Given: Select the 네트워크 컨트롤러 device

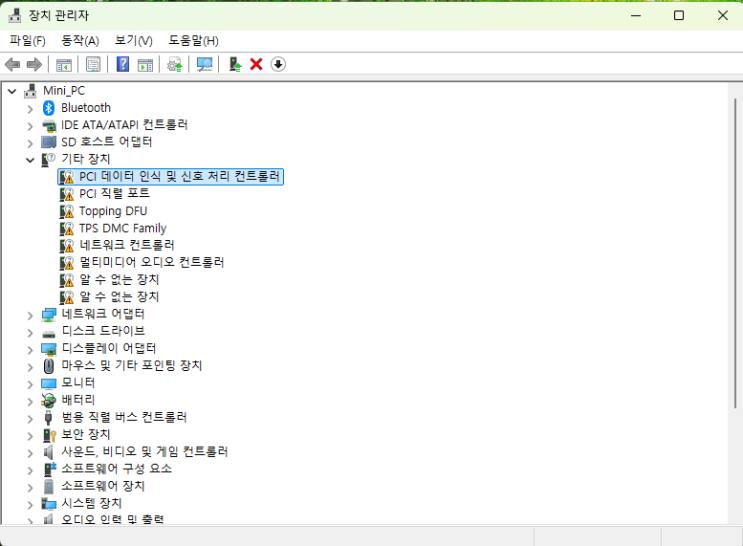Looking at the screenshot, I should coord(127,246).
